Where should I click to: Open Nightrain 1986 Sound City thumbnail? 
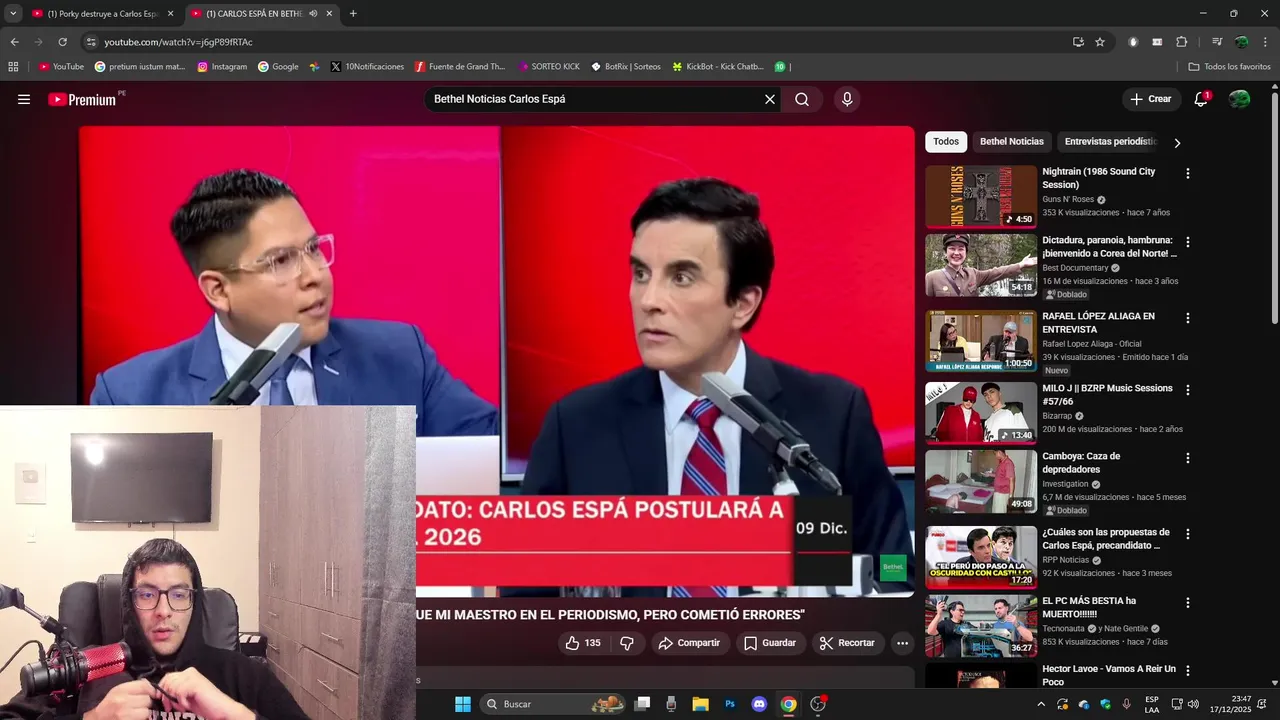[980, 197]
